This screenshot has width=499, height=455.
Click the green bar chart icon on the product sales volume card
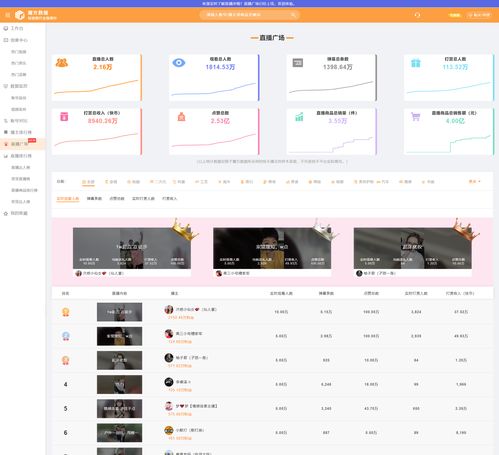pos(299,117)
